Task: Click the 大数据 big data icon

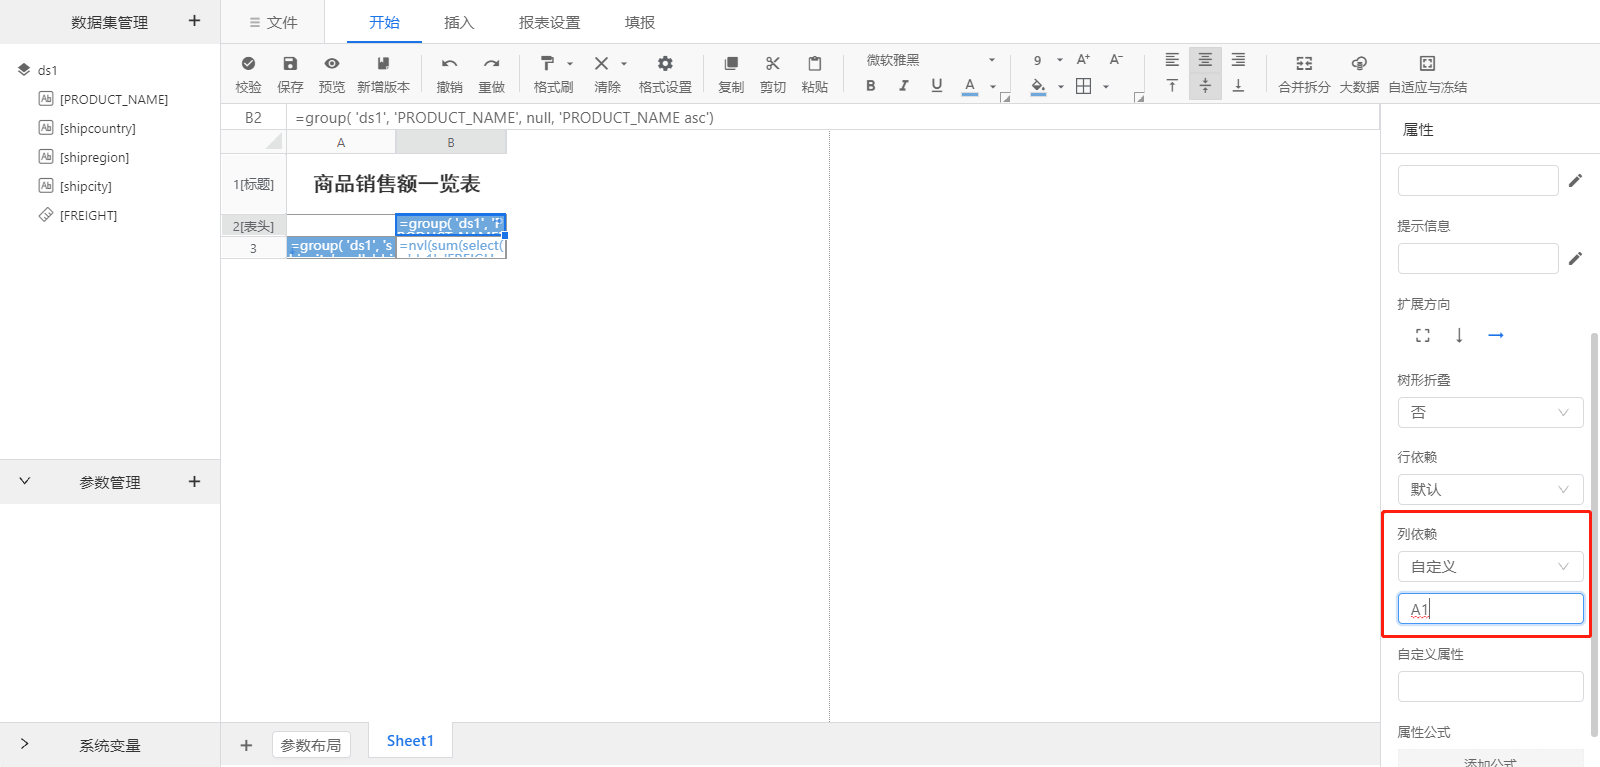Action: click(x=1359, y=63)
